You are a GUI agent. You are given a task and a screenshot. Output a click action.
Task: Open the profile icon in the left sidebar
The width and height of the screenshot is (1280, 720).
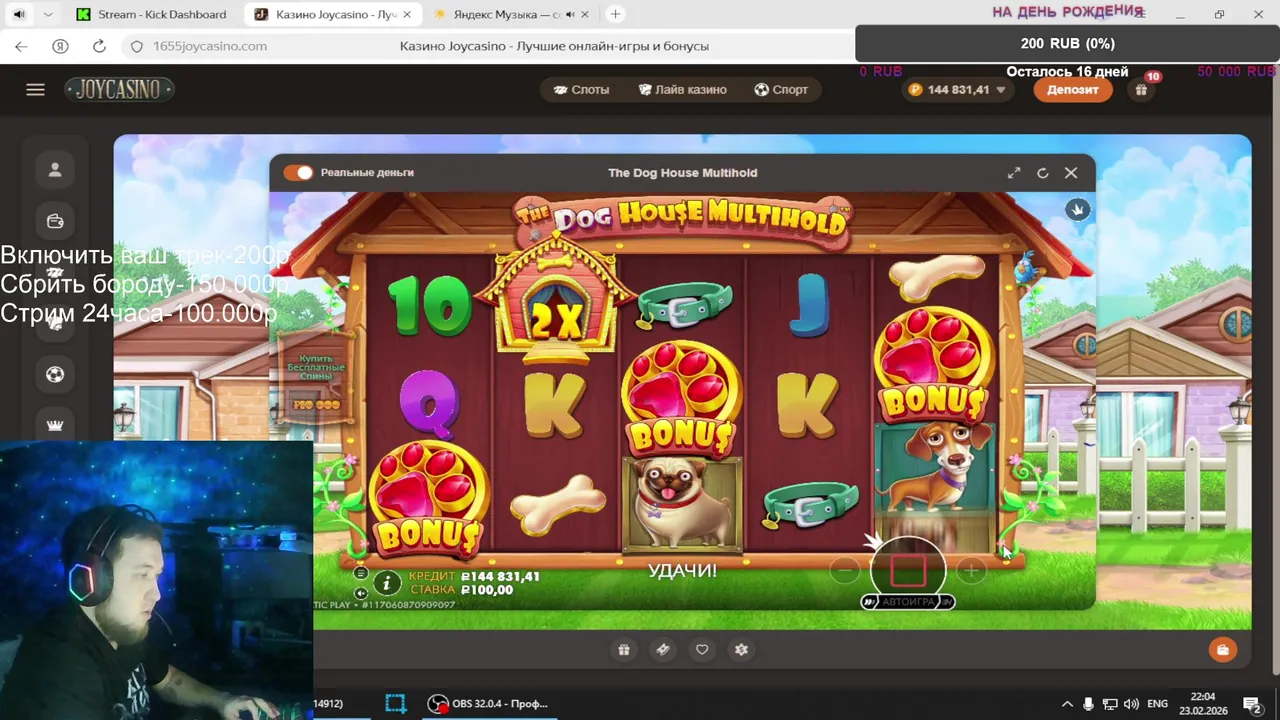click(55, 170)
